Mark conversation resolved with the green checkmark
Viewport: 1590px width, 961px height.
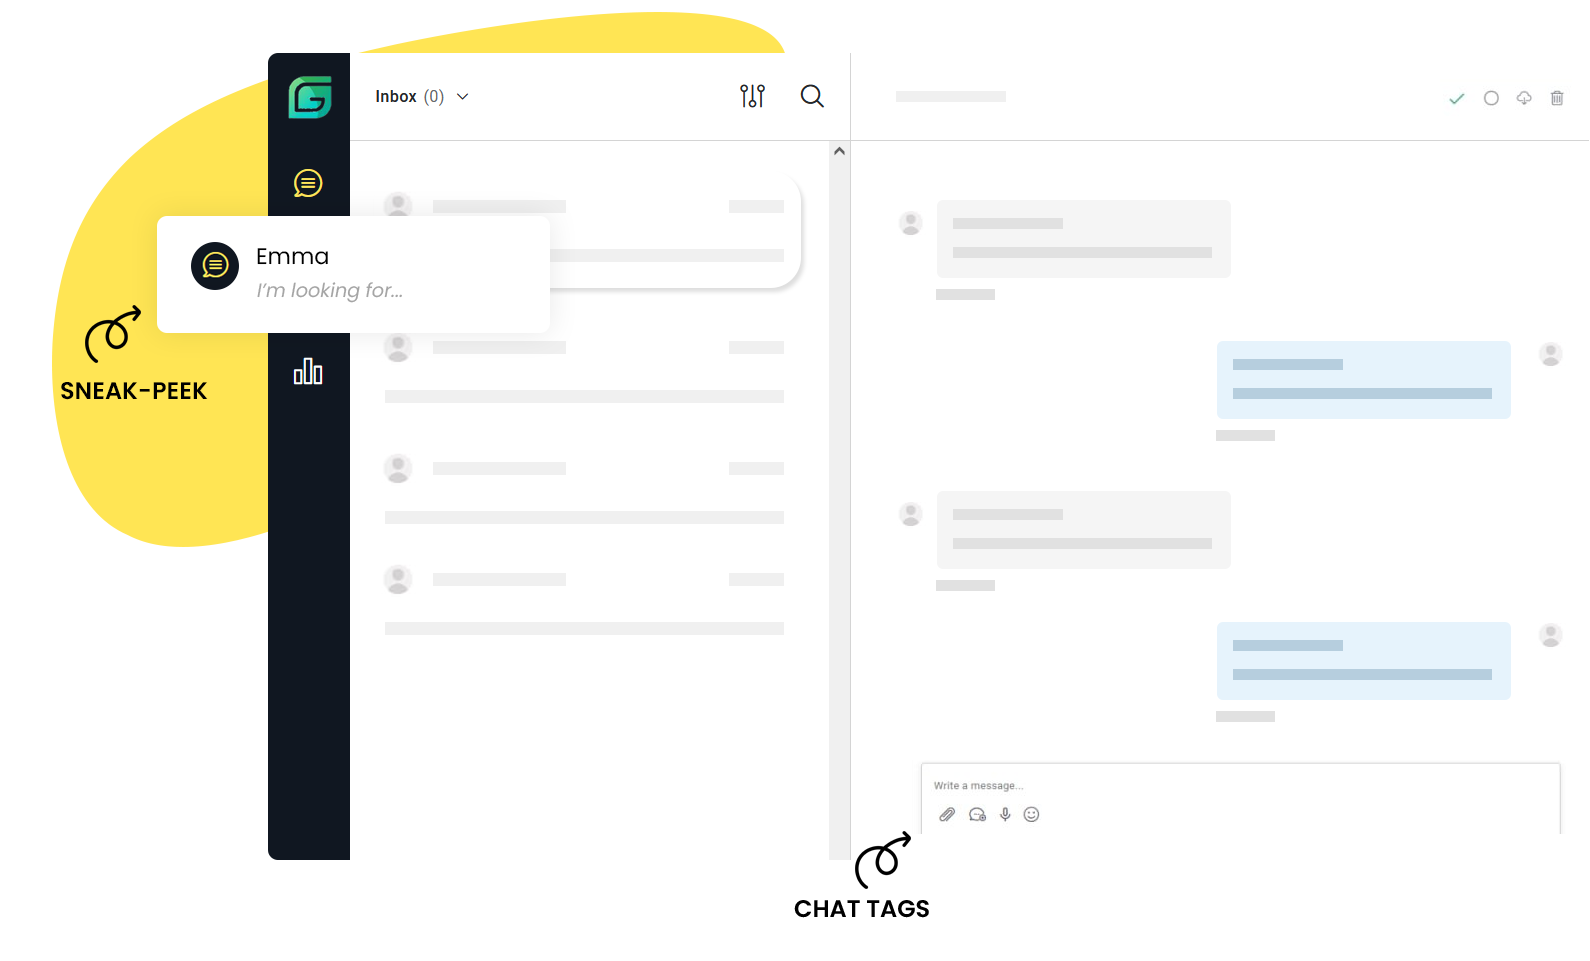click(x=1457, y=98)
